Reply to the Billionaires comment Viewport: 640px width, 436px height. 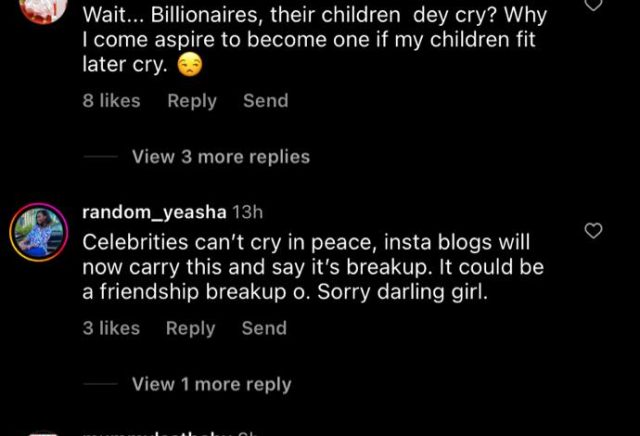192,101
